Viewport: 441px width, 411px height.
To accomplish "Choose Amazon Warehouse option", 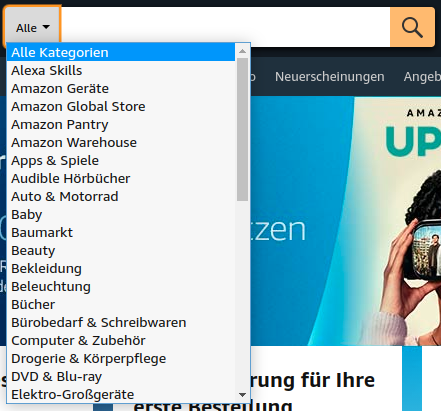I will (x=121, y=142).
